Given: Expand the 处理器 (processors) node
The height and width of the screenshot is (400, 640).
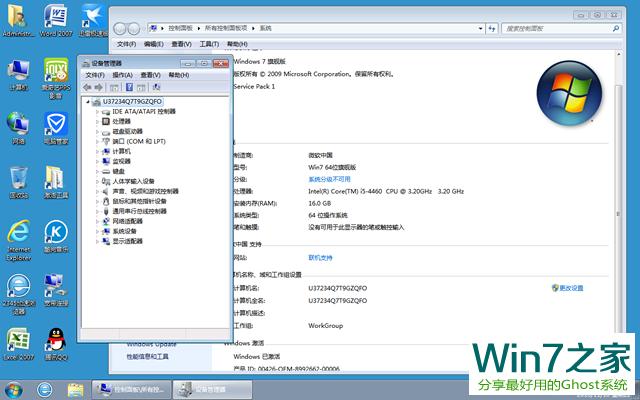Looking at the screenshot, I should click(x=97, y=122).
